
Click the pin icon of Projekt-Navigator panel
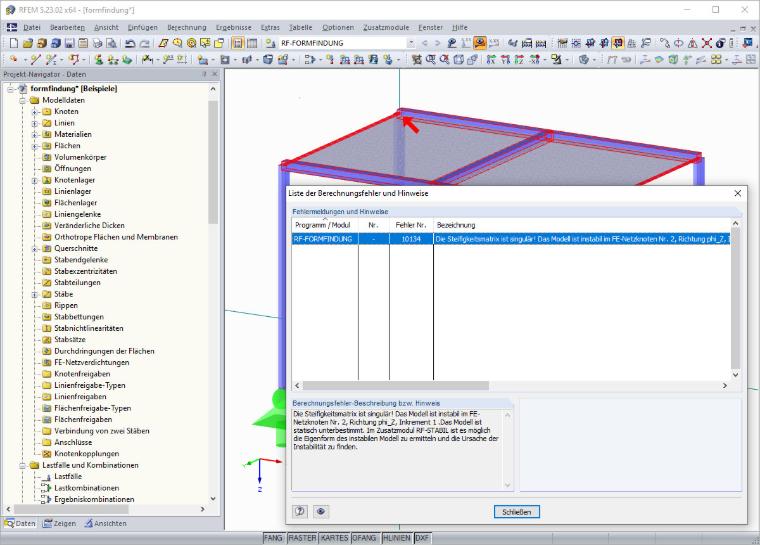click(205, 74)
